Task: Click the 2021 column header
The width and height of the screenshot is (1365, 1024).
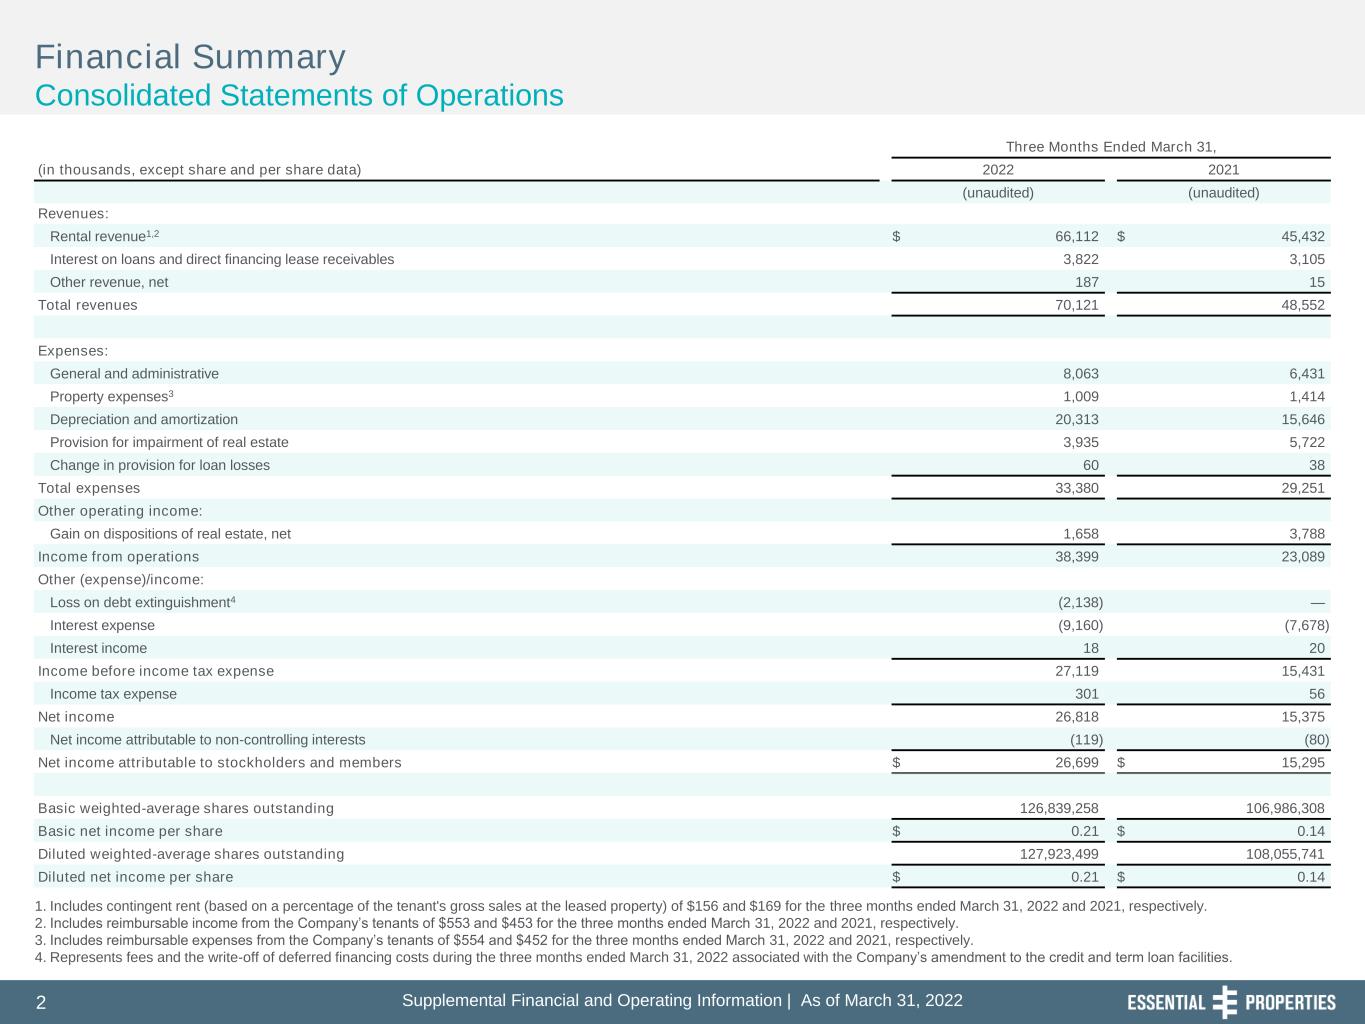Action: 1223,170
